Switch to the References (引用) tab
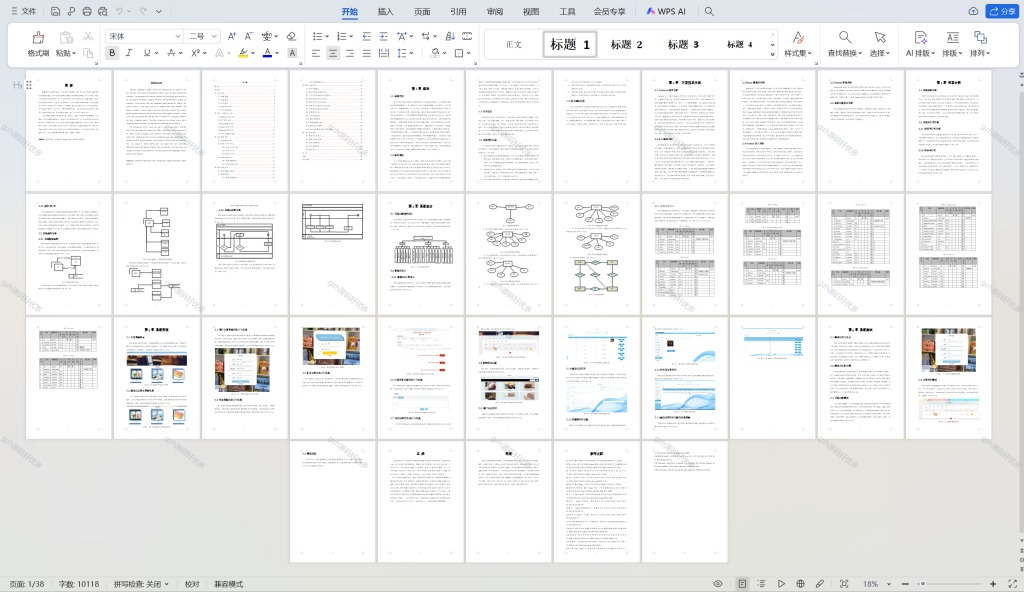Screen dimensions: 1024x592 tap(458, 11)
